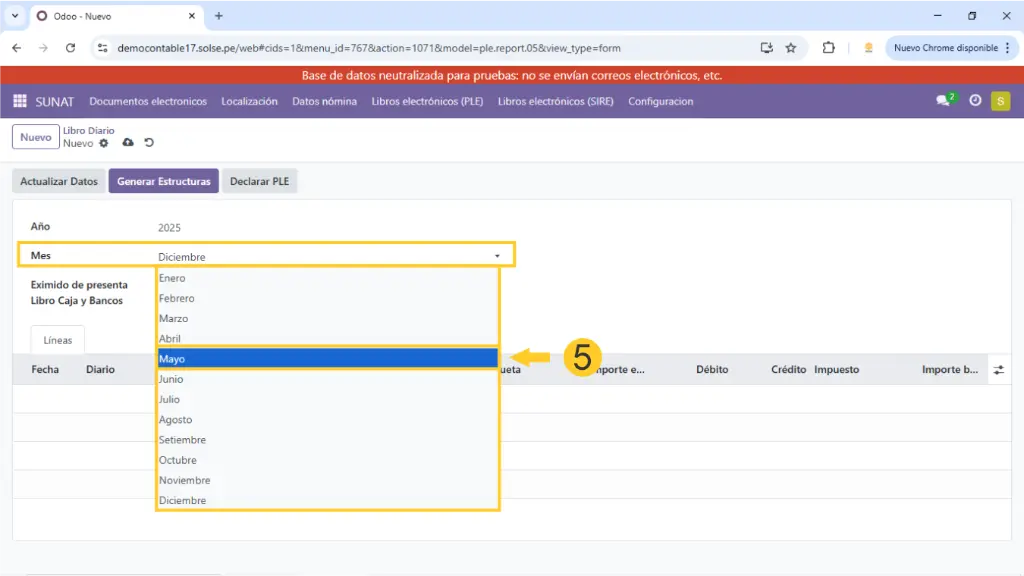
Task: Open the Odoo apps grid menu
Action: pyautogui.click(x=19, y=101)
